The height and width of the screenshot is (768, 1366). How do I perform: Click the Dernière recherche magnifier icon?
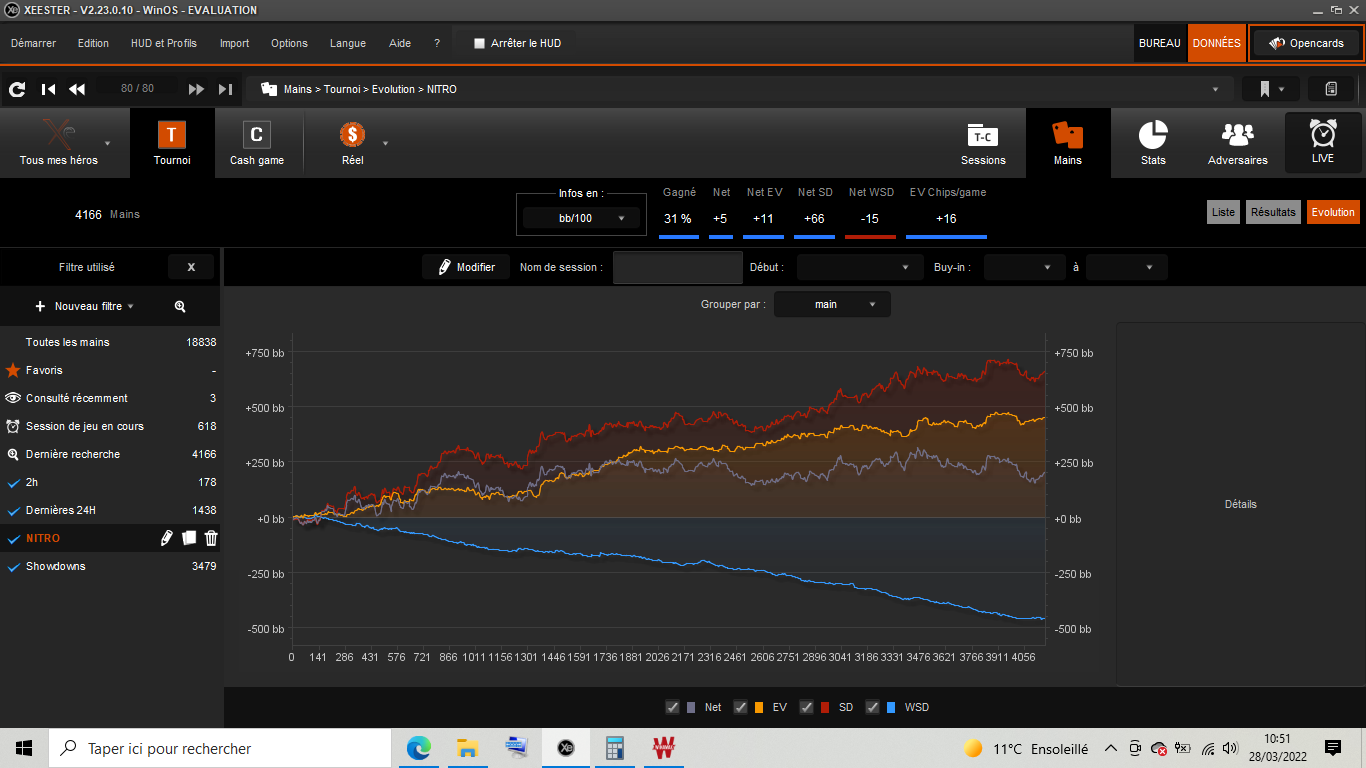[13, 454]
